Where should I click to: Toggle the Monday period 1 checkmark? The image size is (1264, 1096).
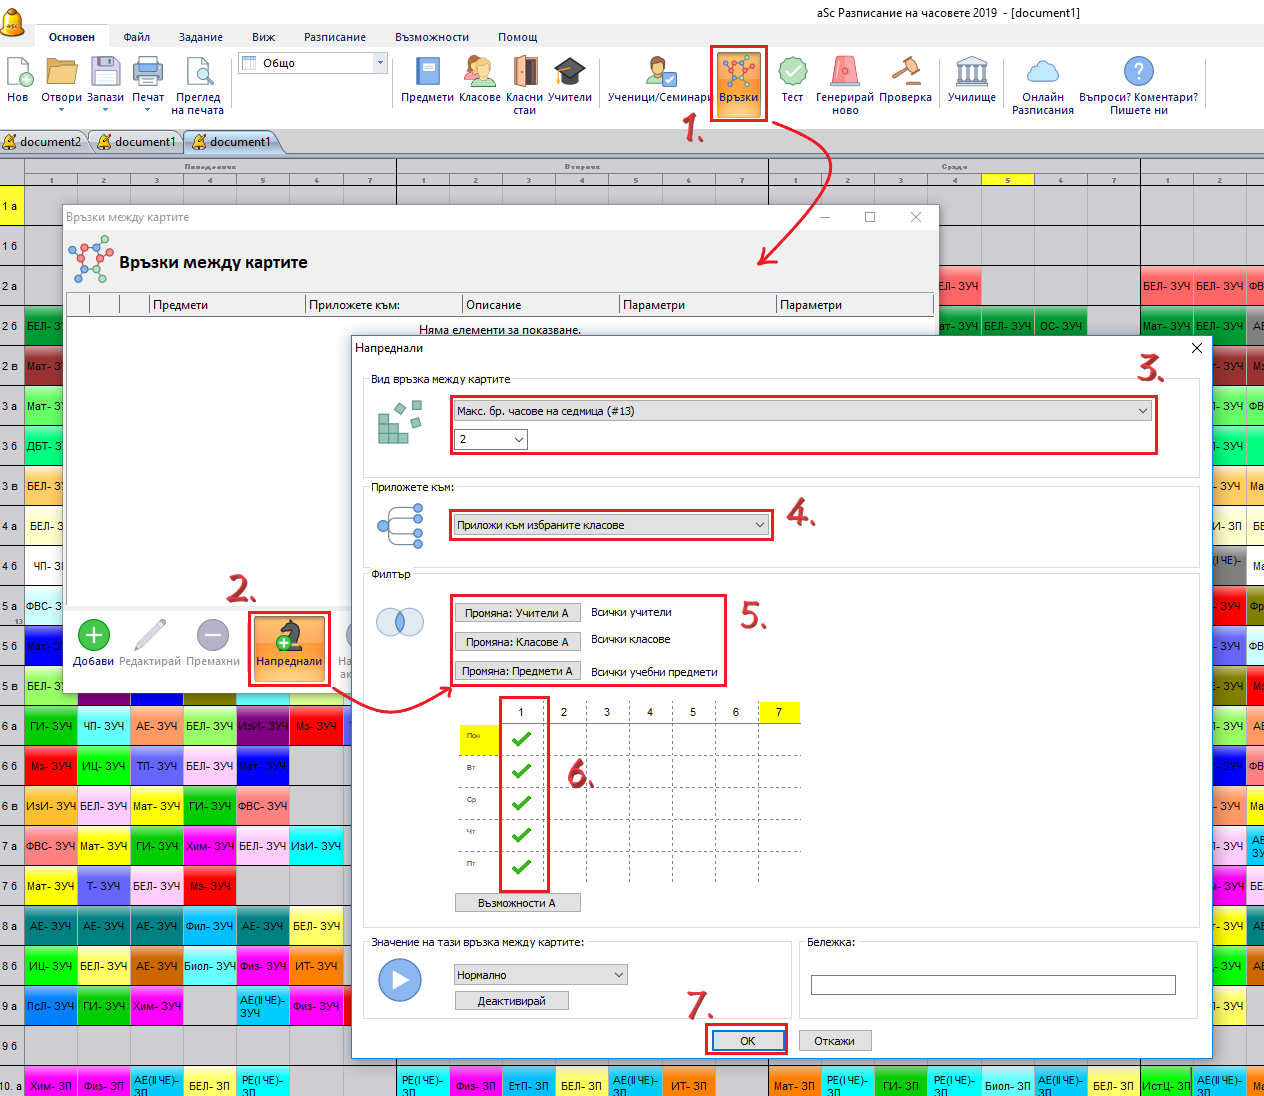tap(521, 740)
